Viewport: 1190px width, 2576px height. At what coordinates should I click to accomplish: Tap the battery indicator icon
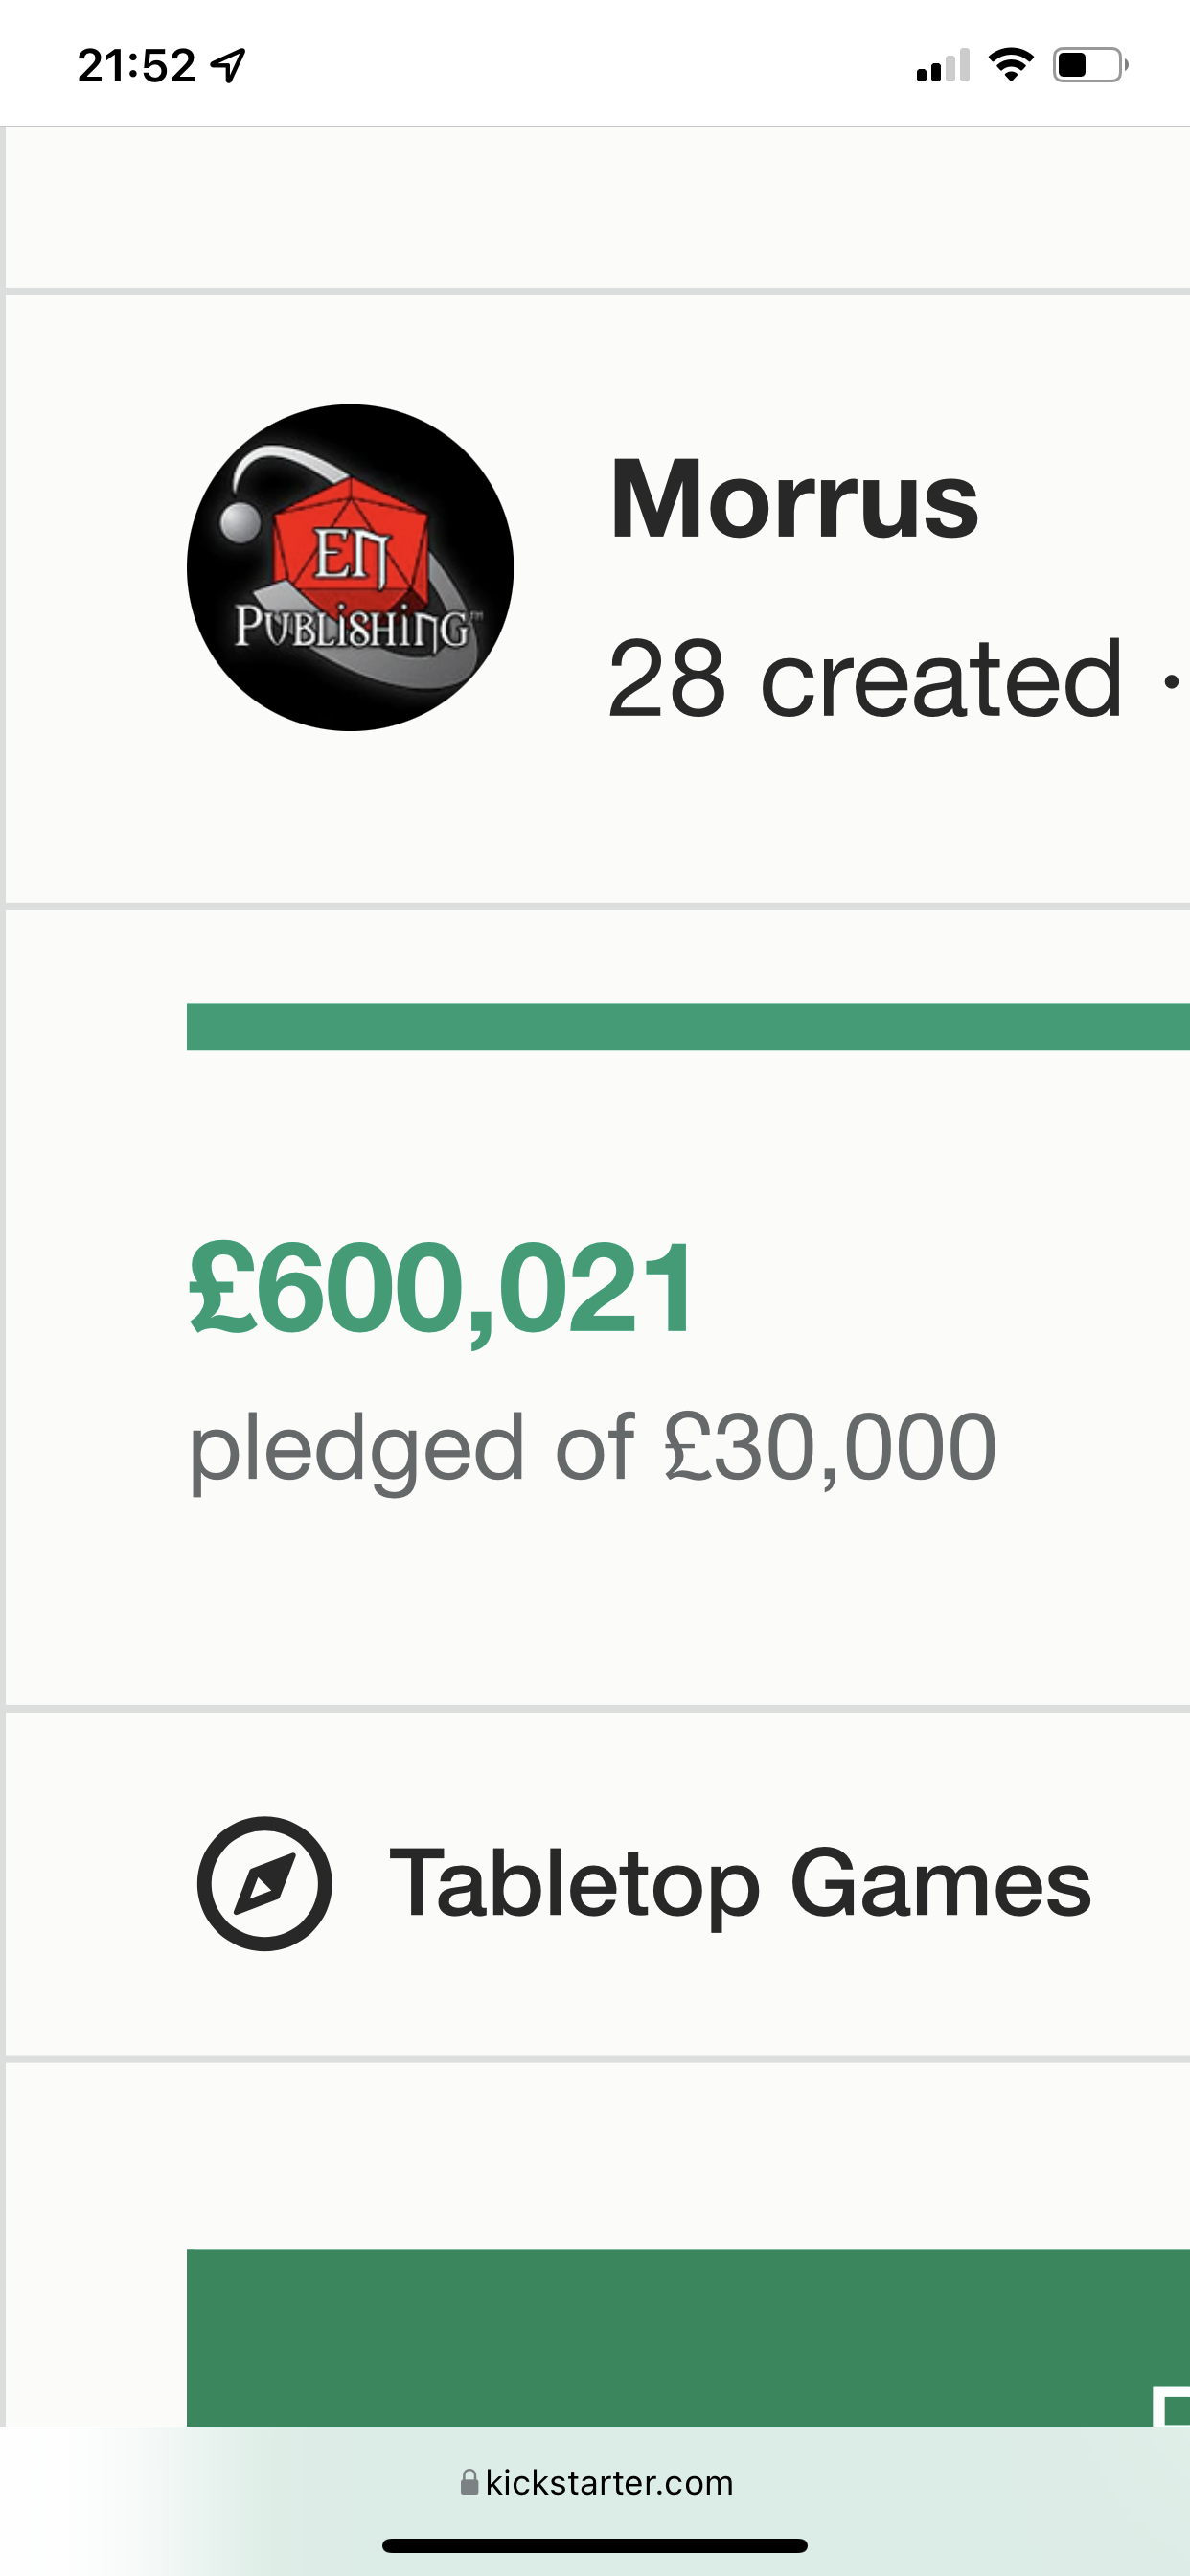pyautogui.click(x=1090, y=65)
